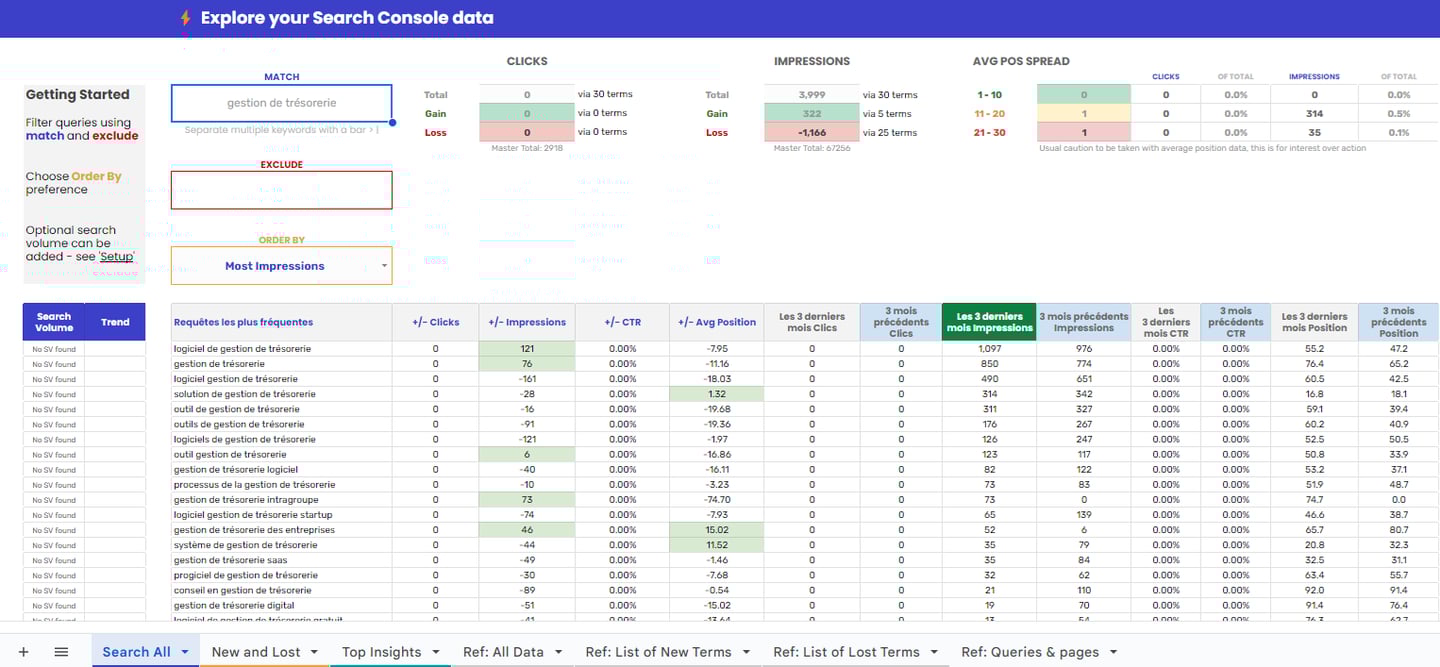
Task: Click the 11.52 avg position change cell
Action: (716, 545)
